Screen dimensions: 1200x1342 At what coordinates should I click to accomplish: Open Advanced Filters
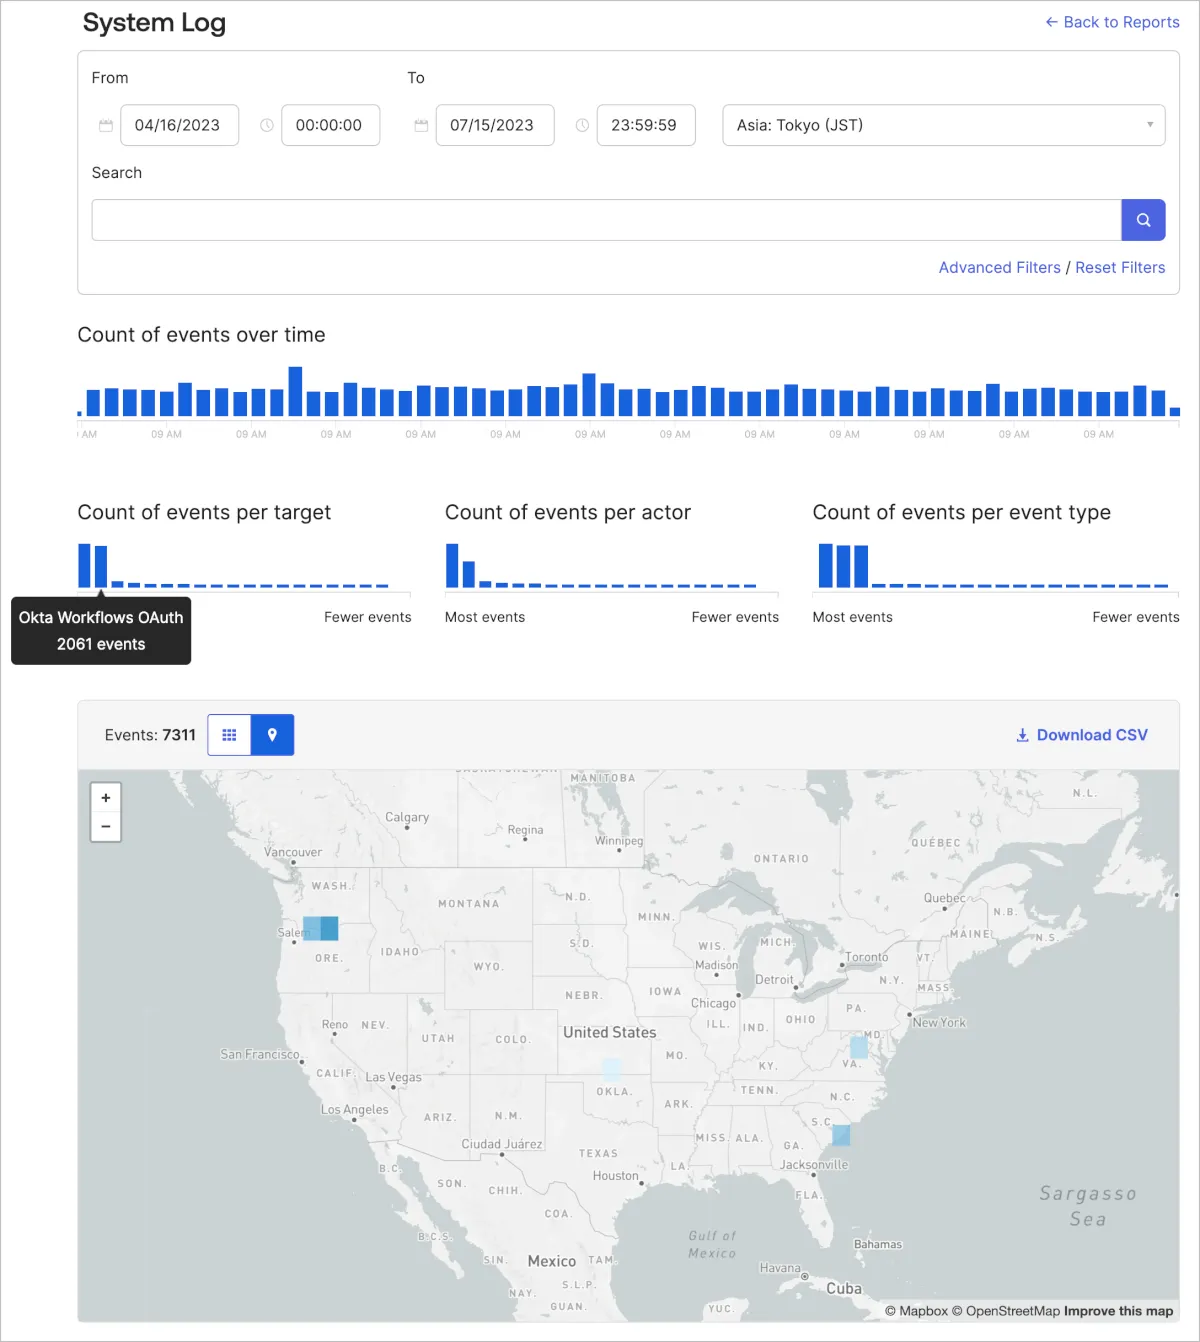coord(999,268)
